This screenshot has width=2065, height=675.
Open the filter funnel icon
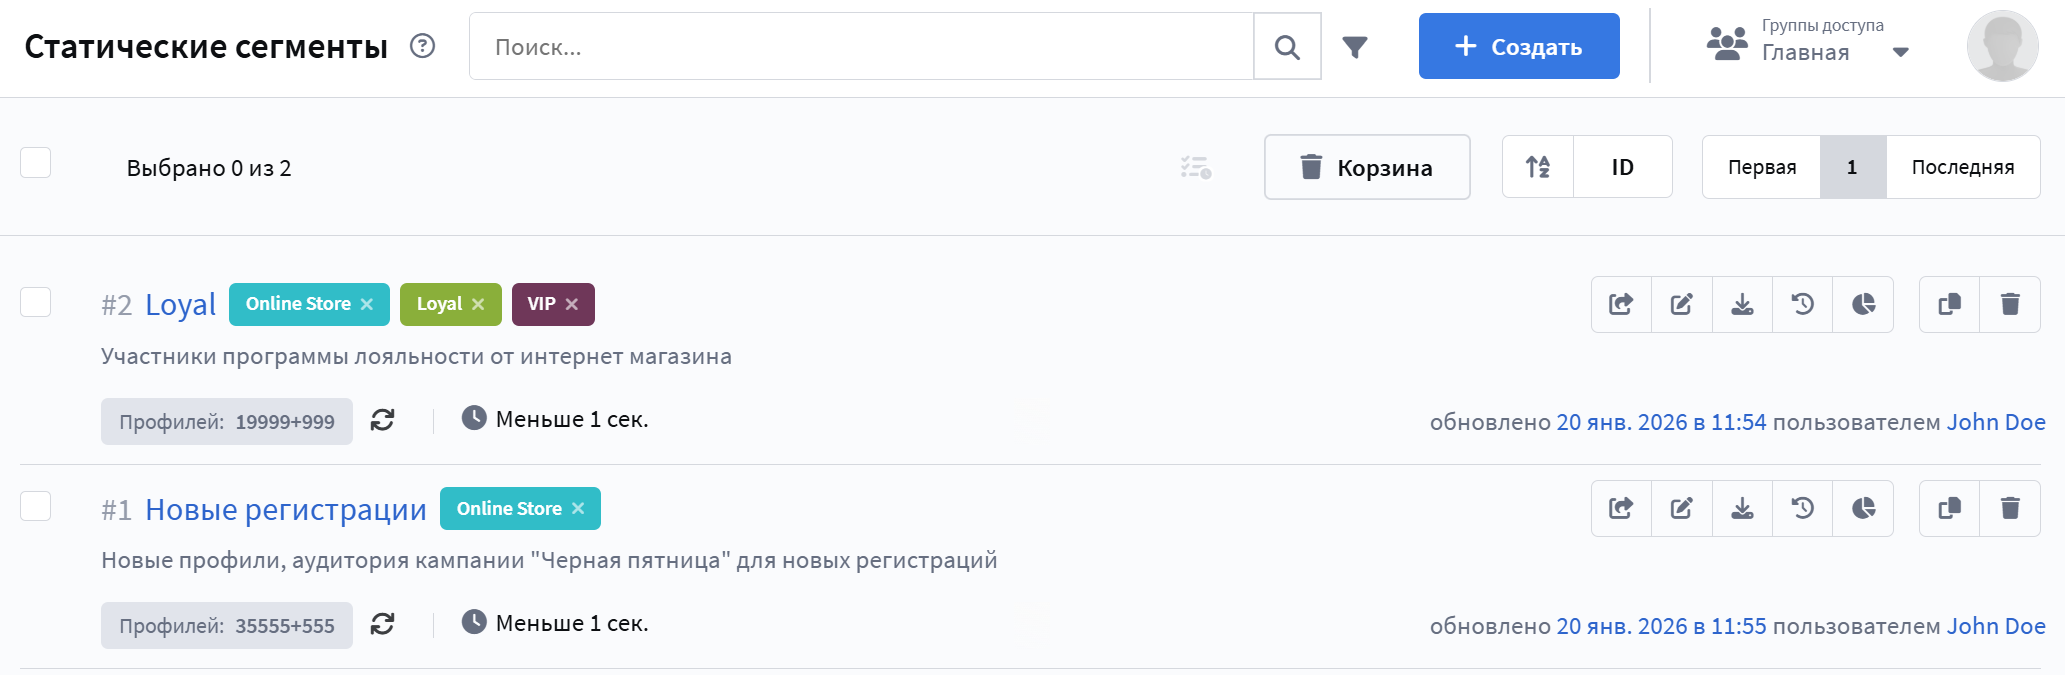(1355, 47)
